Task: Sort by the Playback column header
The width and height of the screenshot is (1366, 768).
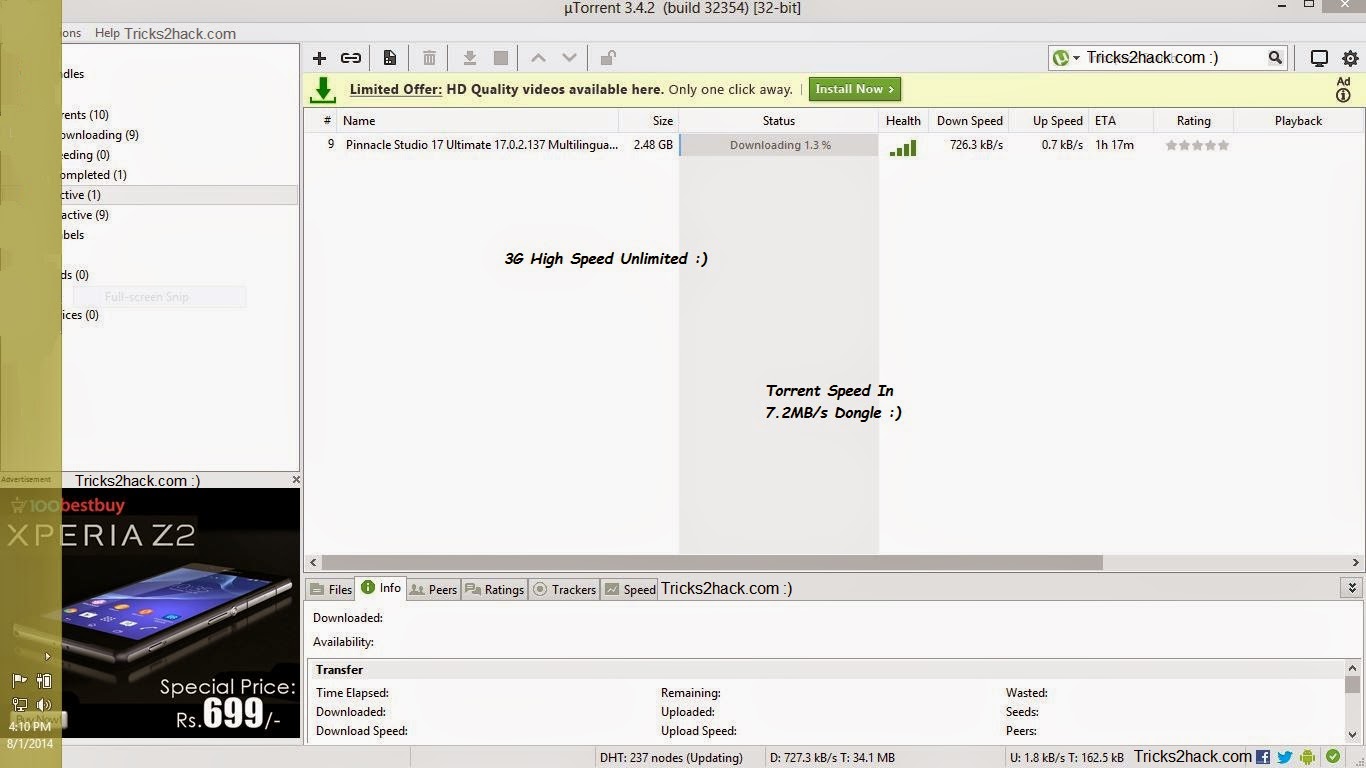Action: 1298,121
